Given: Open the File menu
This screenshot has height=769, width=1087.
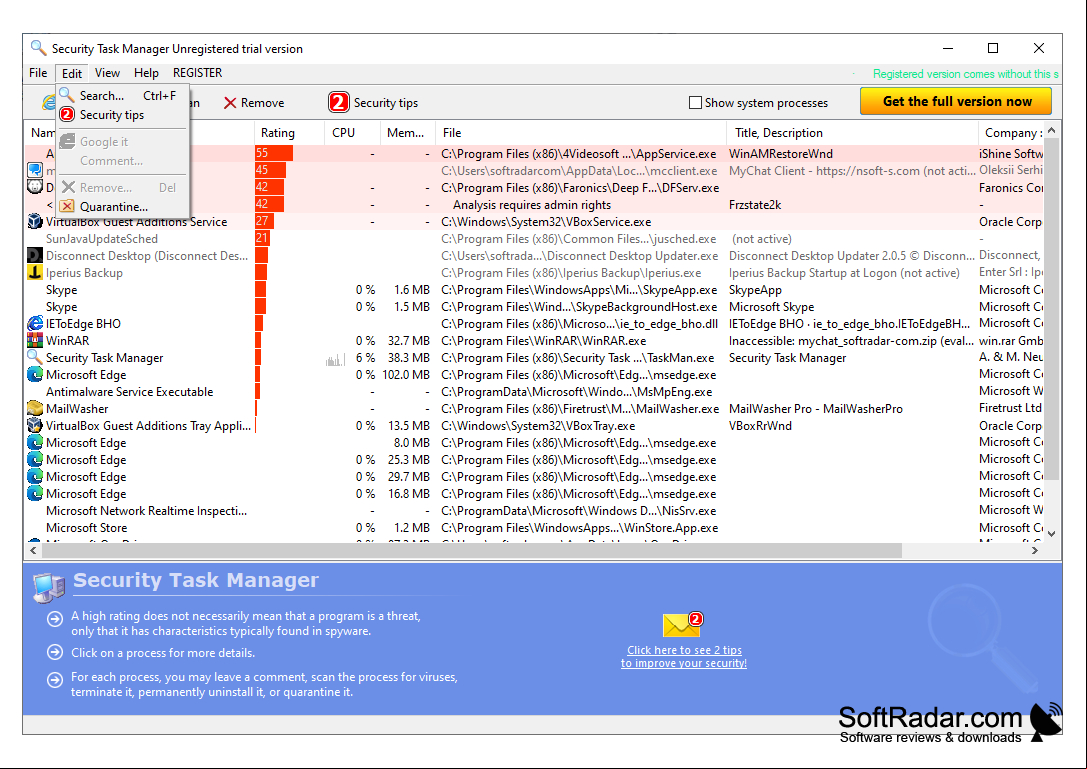Looking at the screenshot, I should 38,73.
